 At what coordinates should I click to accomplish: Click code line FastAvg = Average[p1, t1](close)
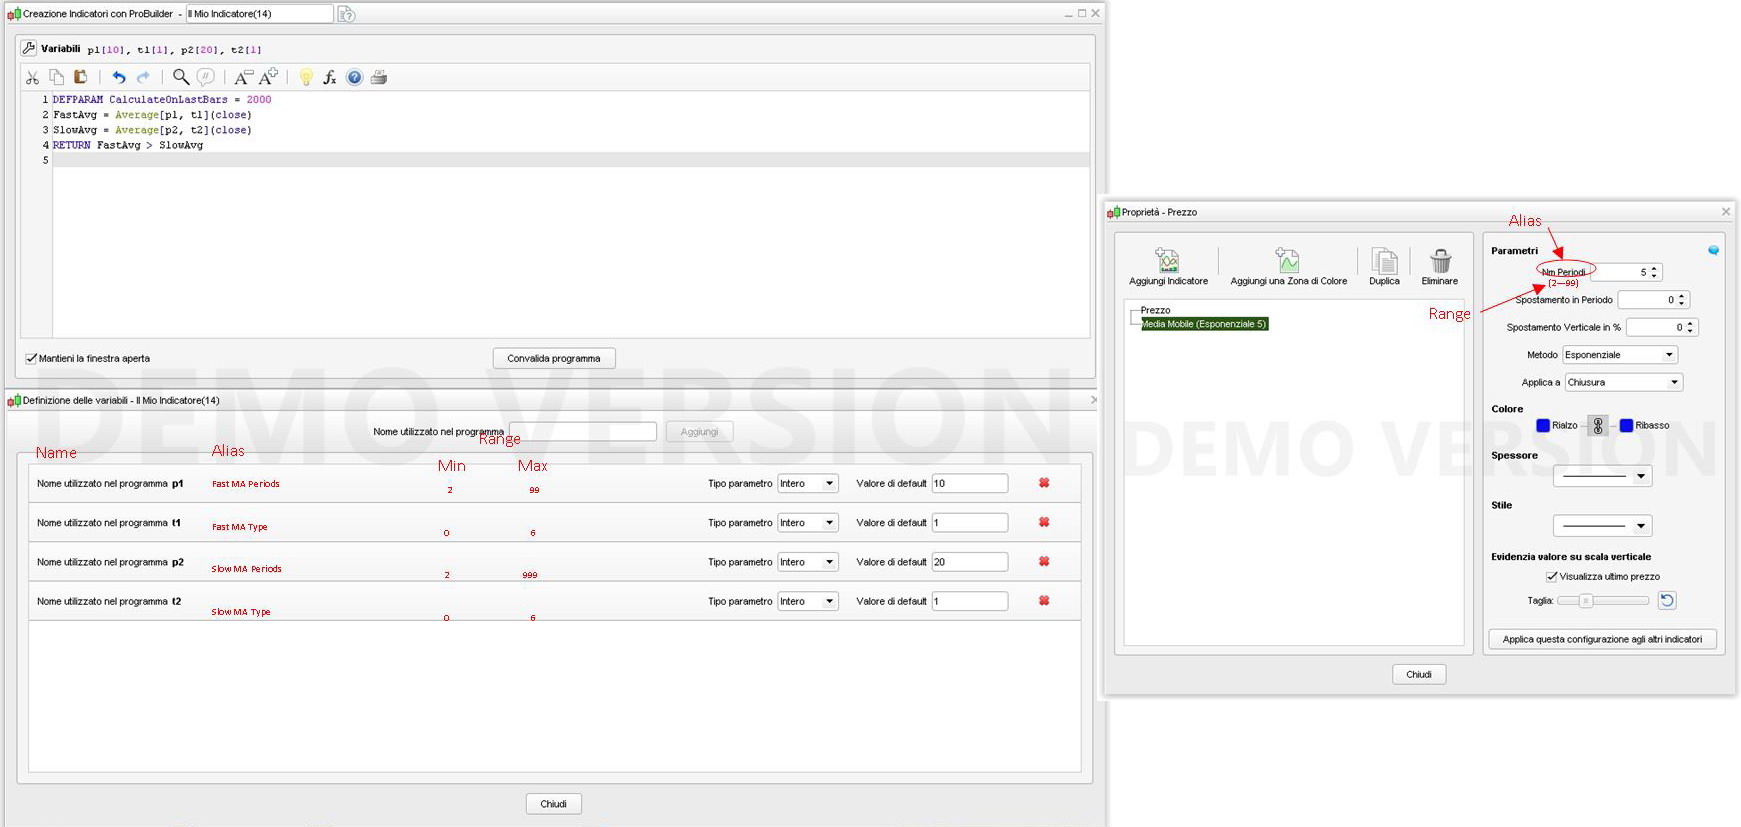pos(152,115)
